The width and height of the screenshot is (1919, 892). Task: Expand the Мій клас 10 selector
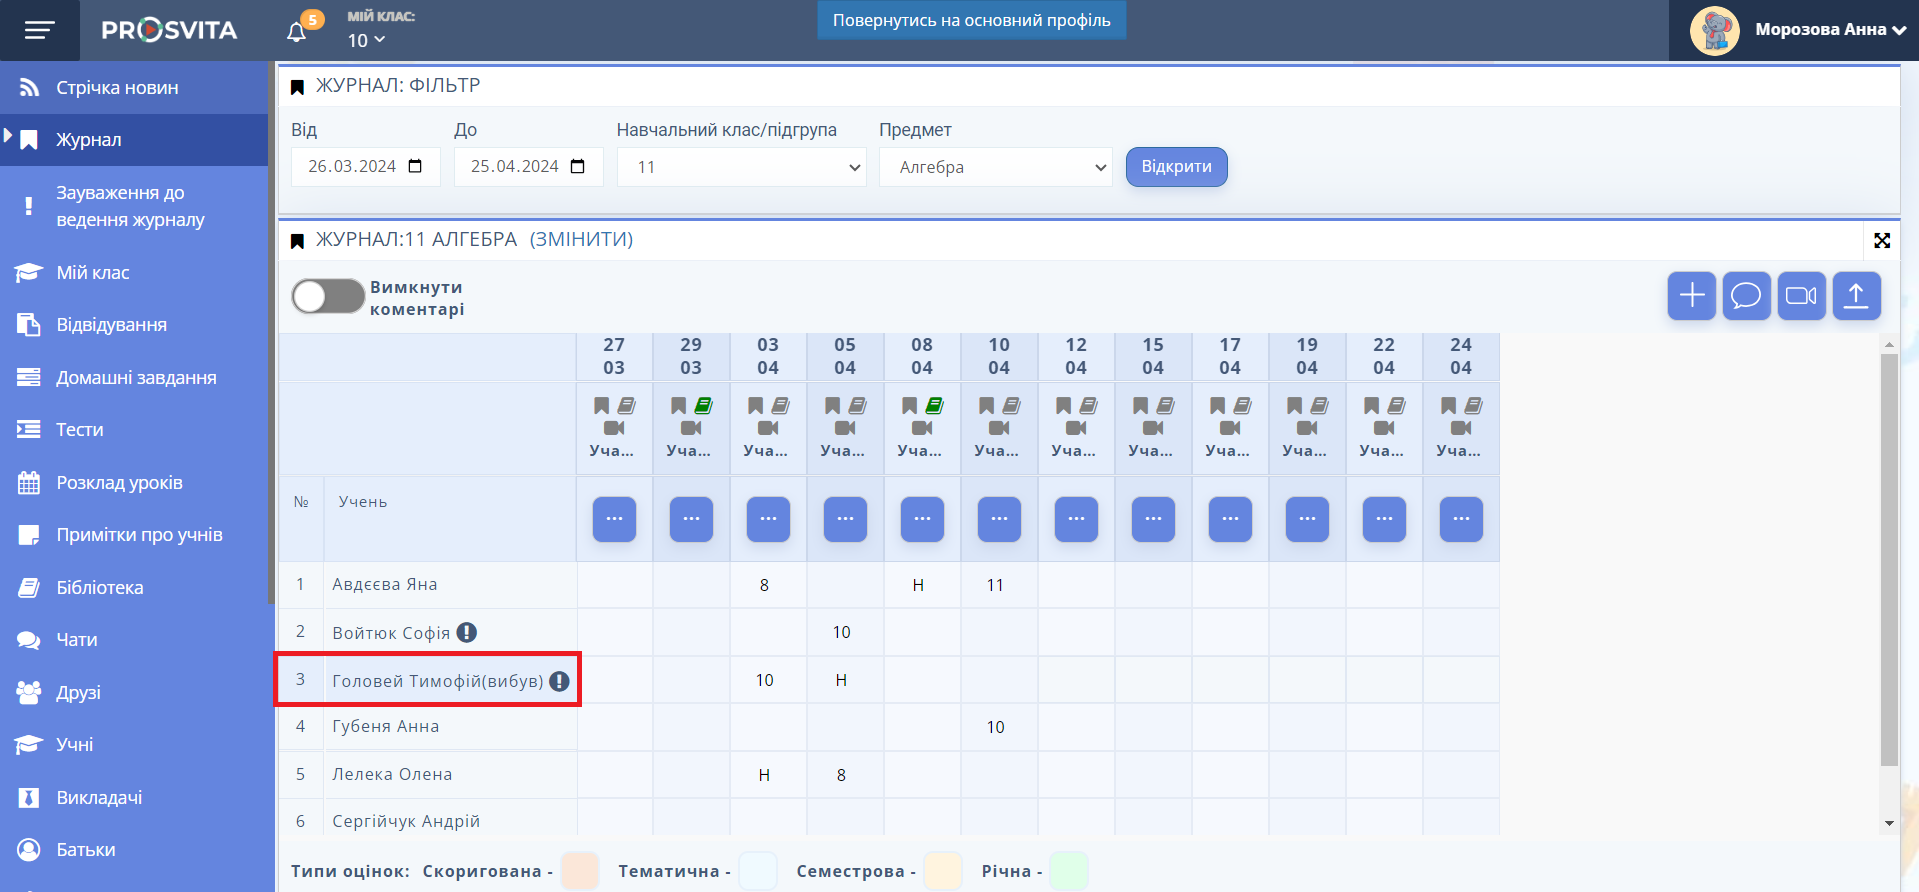pyautogui.click(x=366, y=40)
